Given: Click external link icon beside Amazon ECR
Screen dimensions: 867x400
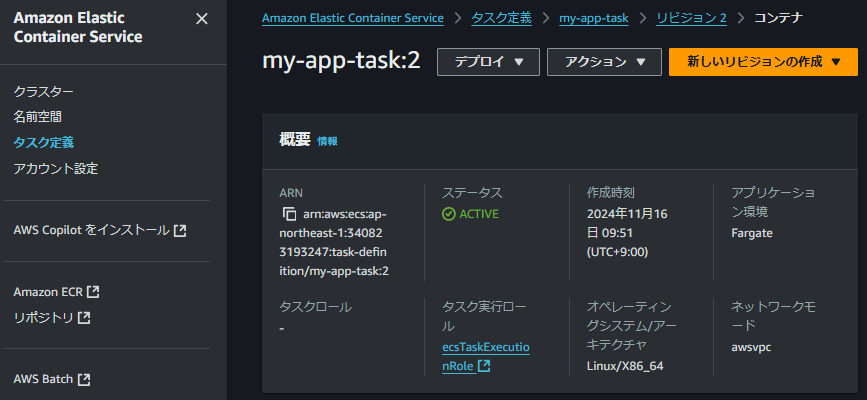Looking at the screenshot, I should click(93, 292).
